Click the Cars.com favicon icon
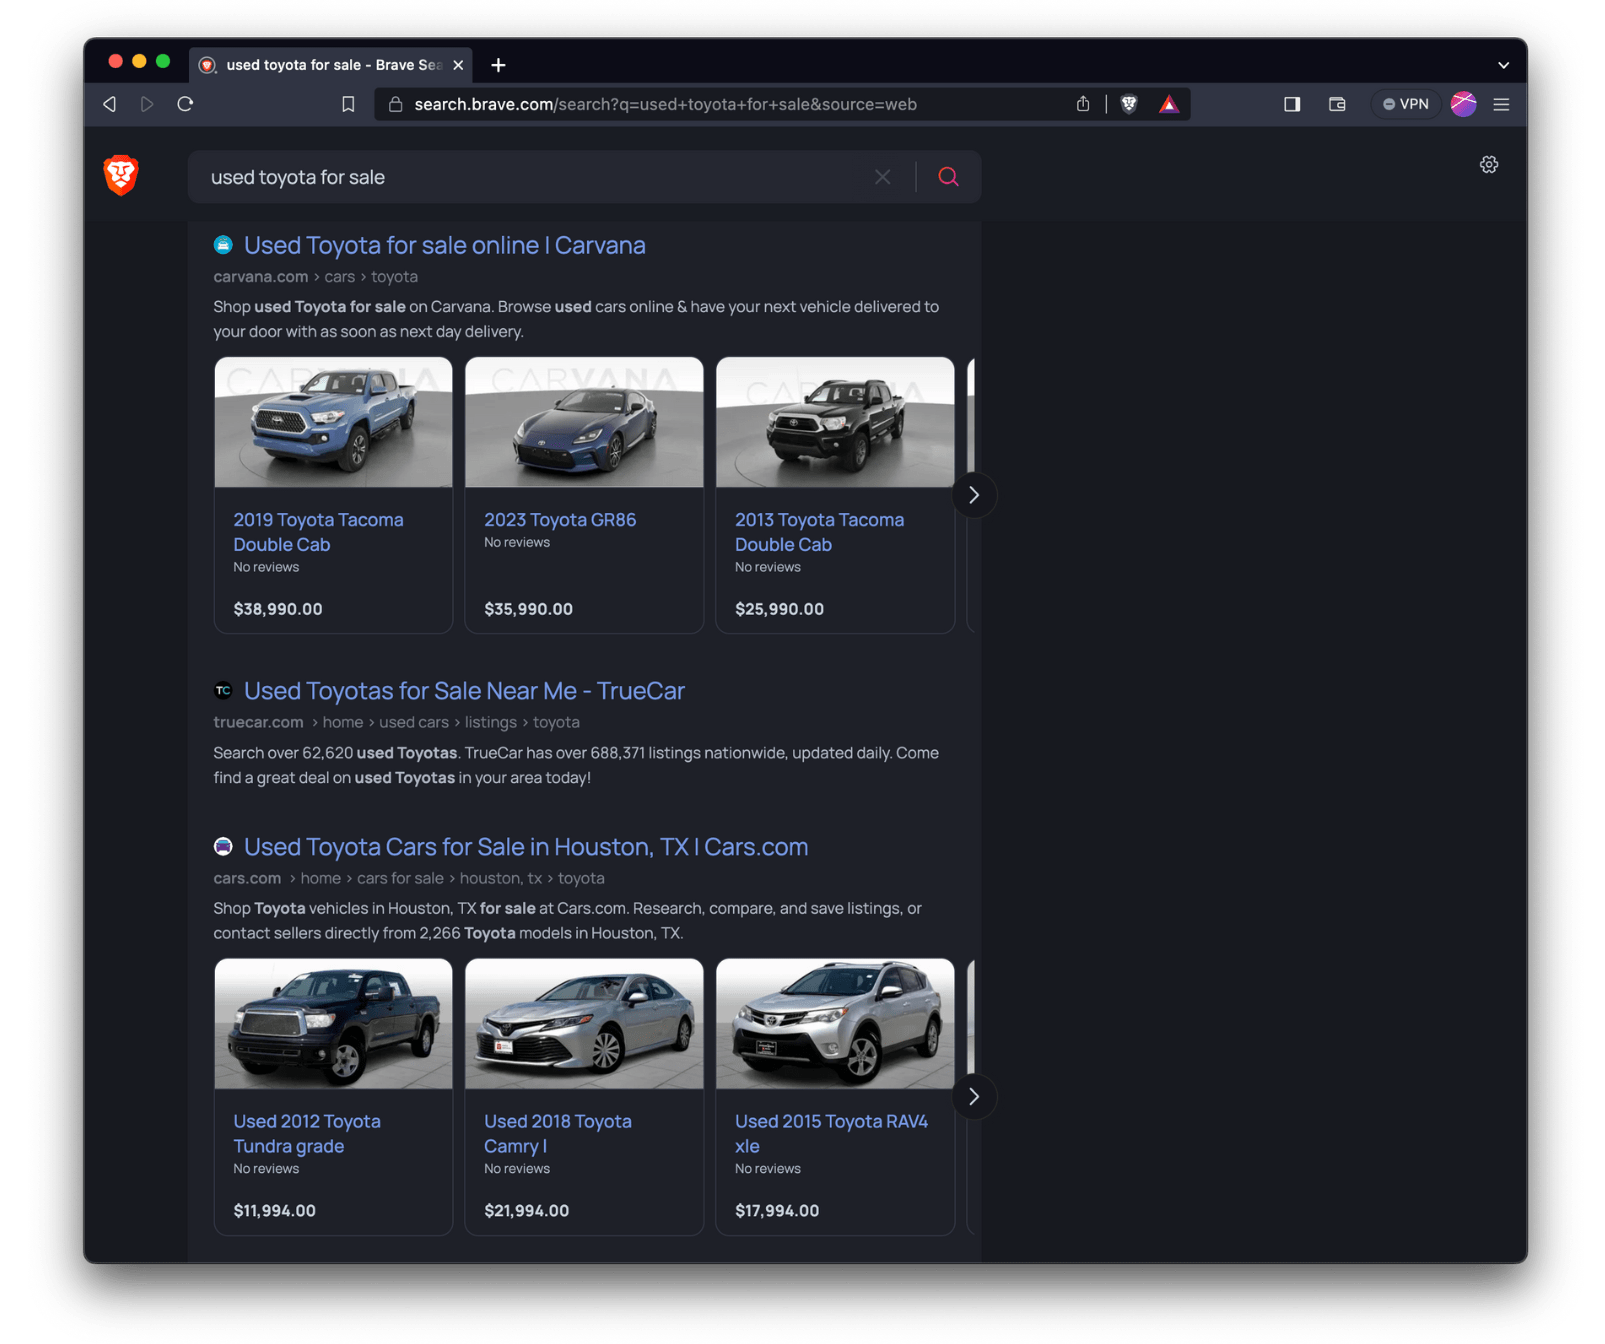This screenshot has height=1344, width=1605. 223,846
